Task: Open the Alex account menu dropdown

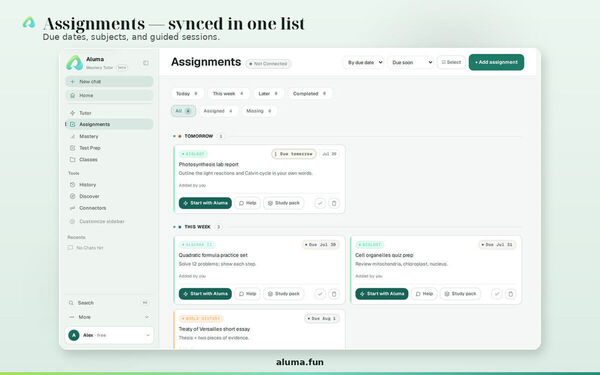Action: coord(148,336)
